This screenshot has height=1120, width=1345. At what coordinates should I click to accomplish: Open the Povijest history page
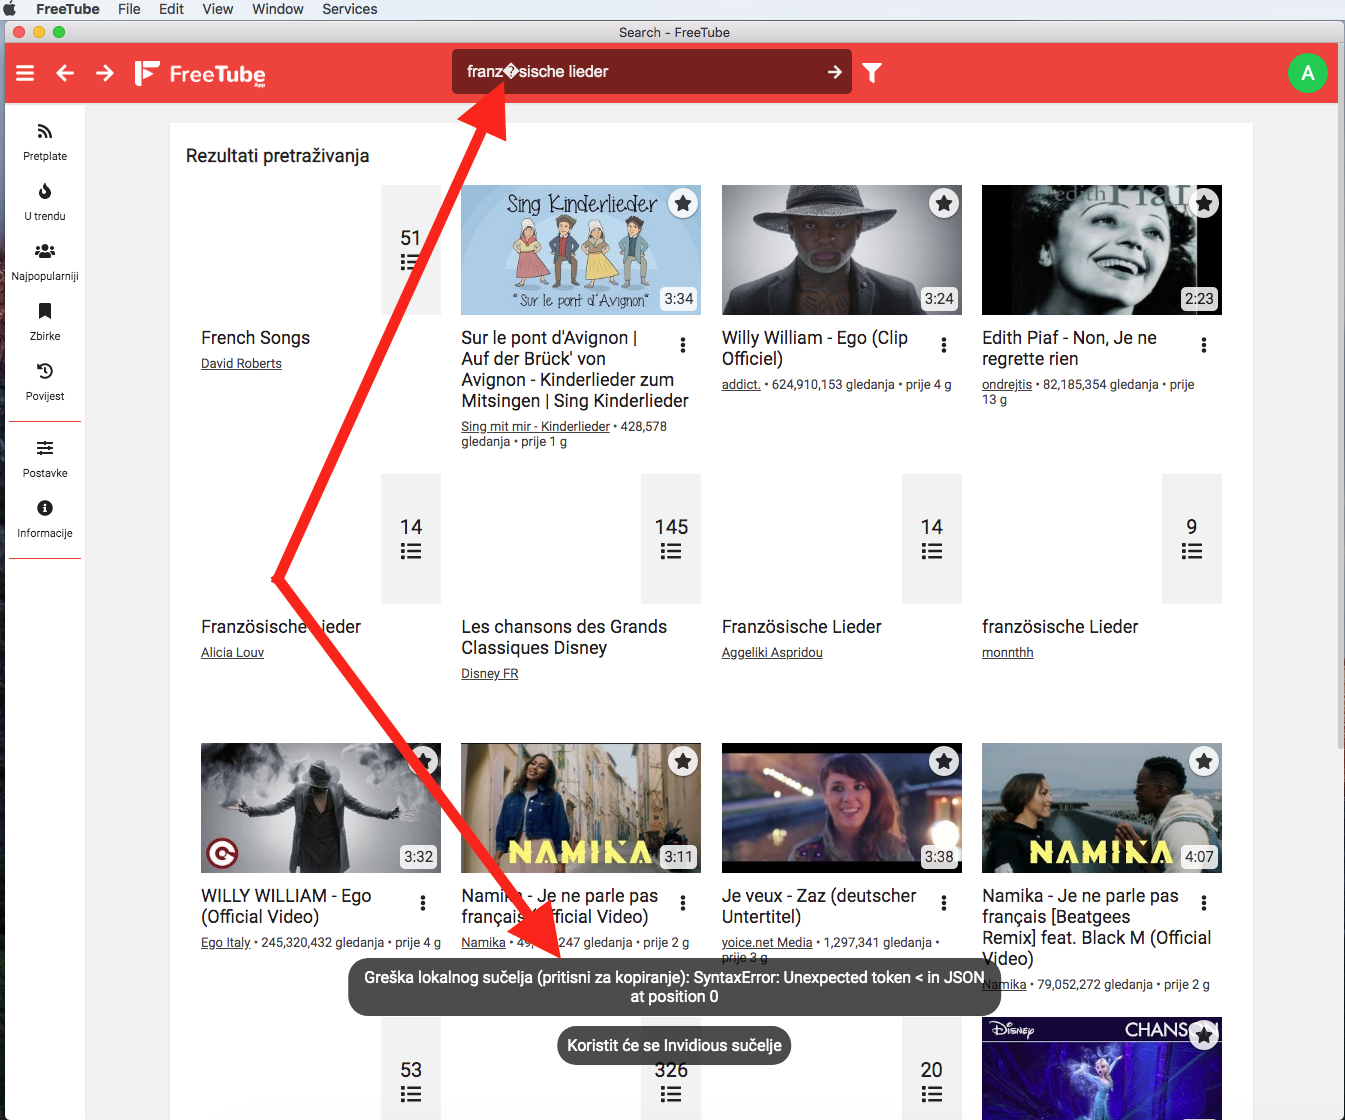click(x=44, y=382)
